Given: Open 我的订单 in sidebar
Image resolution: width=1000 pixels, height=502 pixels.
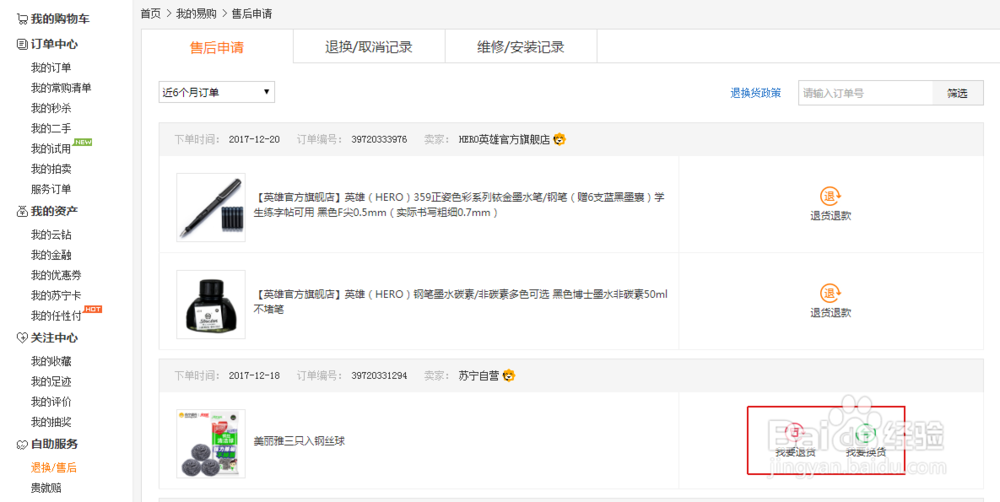Looking at the screenshot, I should (51, 68).
